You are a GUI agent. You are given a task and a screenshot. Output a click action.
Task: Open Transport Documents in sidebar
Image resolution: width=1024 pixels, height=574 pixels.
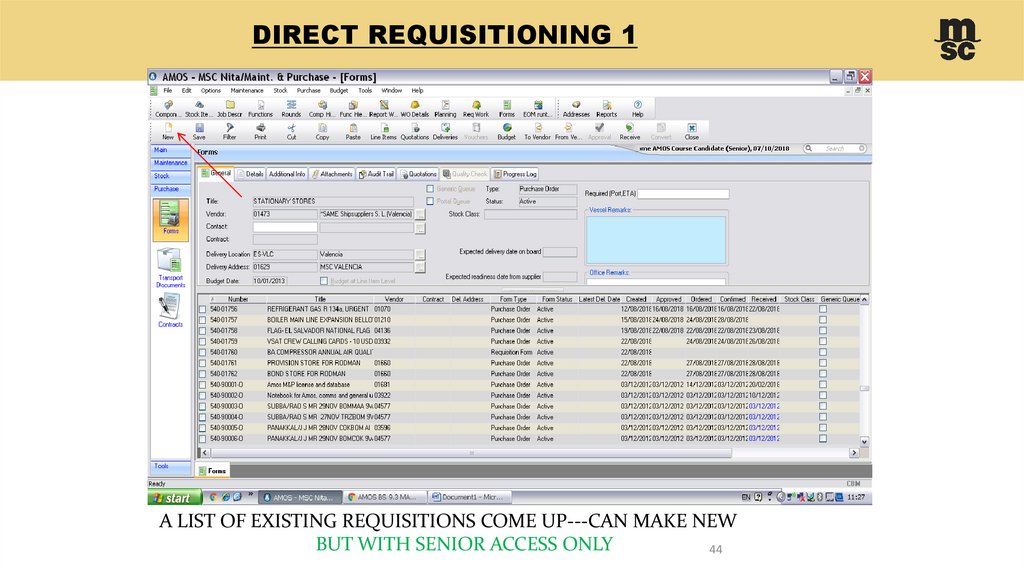[x=170, y=268]
